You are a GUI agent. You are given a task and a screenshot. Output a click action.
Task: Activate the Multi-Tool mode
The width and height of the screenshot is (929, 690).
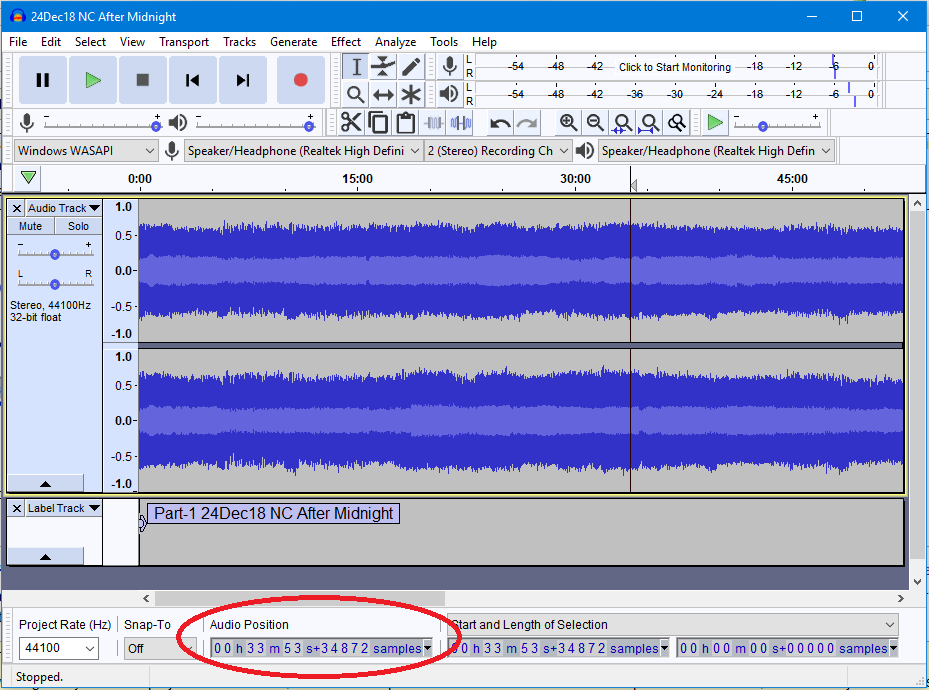[411, 94]
